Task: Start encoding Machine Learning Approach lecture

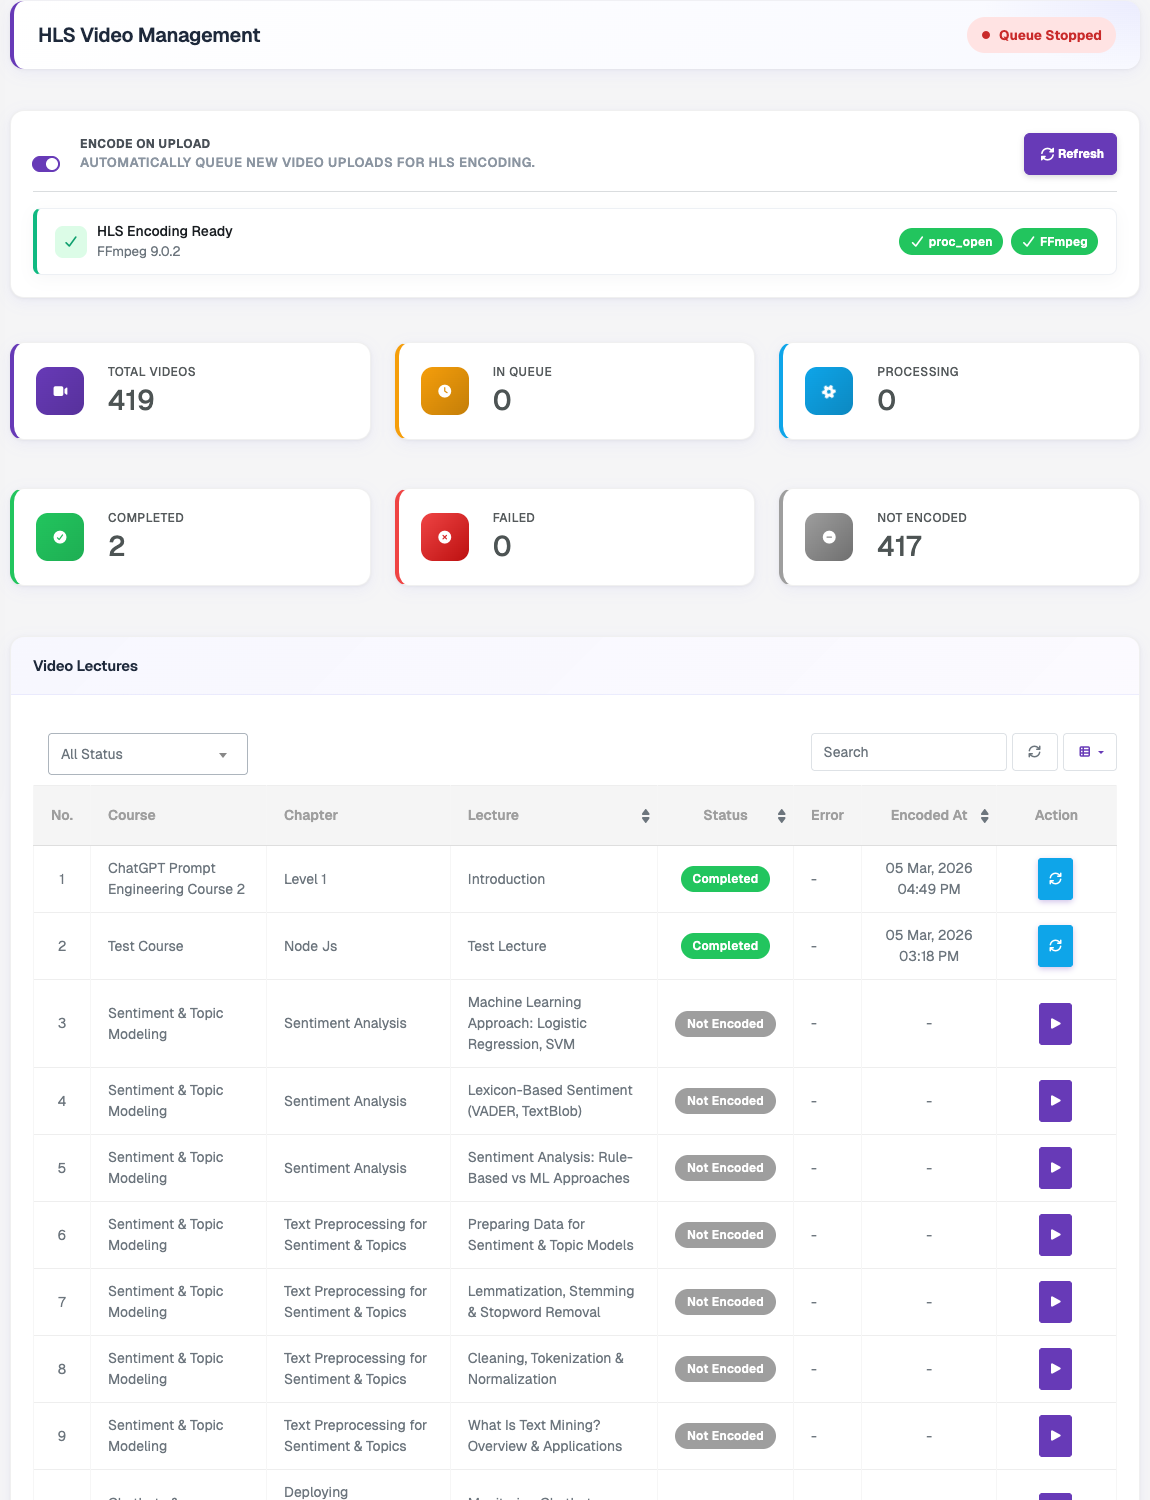Action: point(1055,1024)
